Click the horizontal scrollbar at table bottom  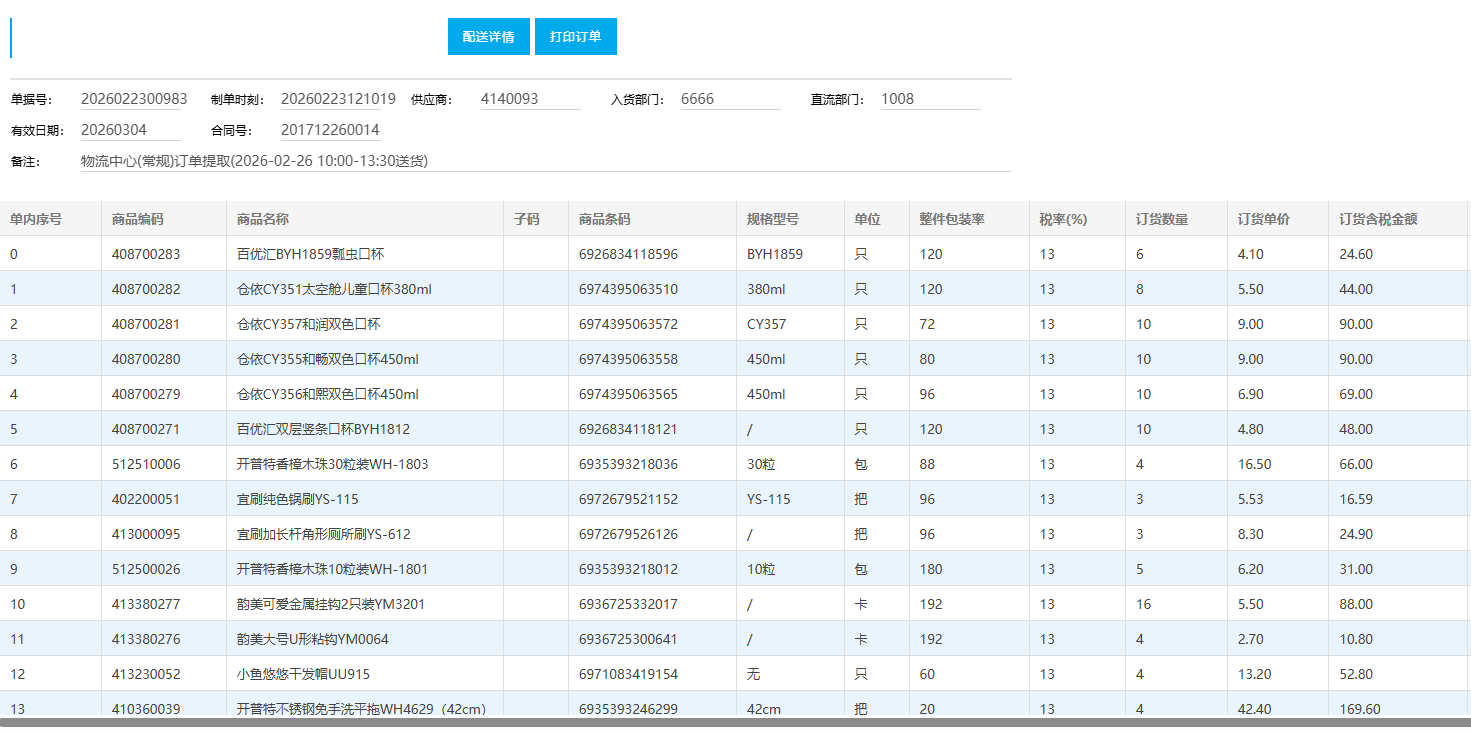735,722
